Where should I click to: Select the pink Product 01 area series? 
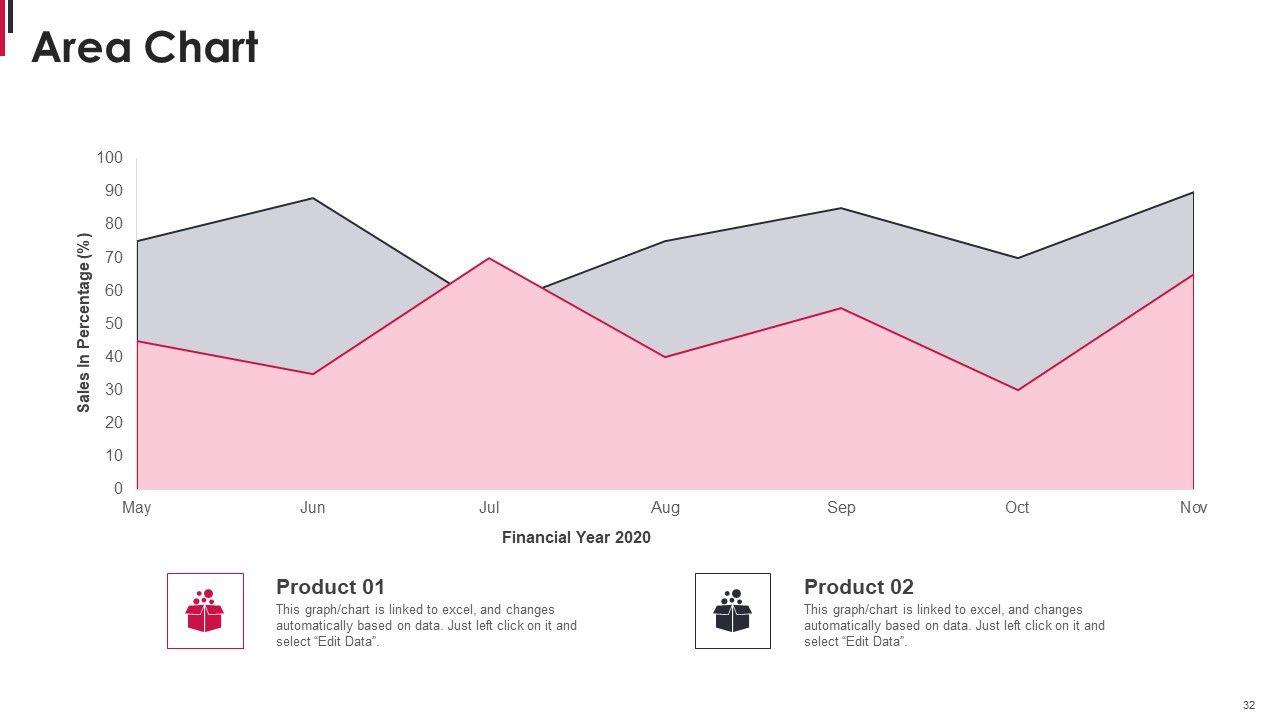pyautogui.click(x=600, y=430)
